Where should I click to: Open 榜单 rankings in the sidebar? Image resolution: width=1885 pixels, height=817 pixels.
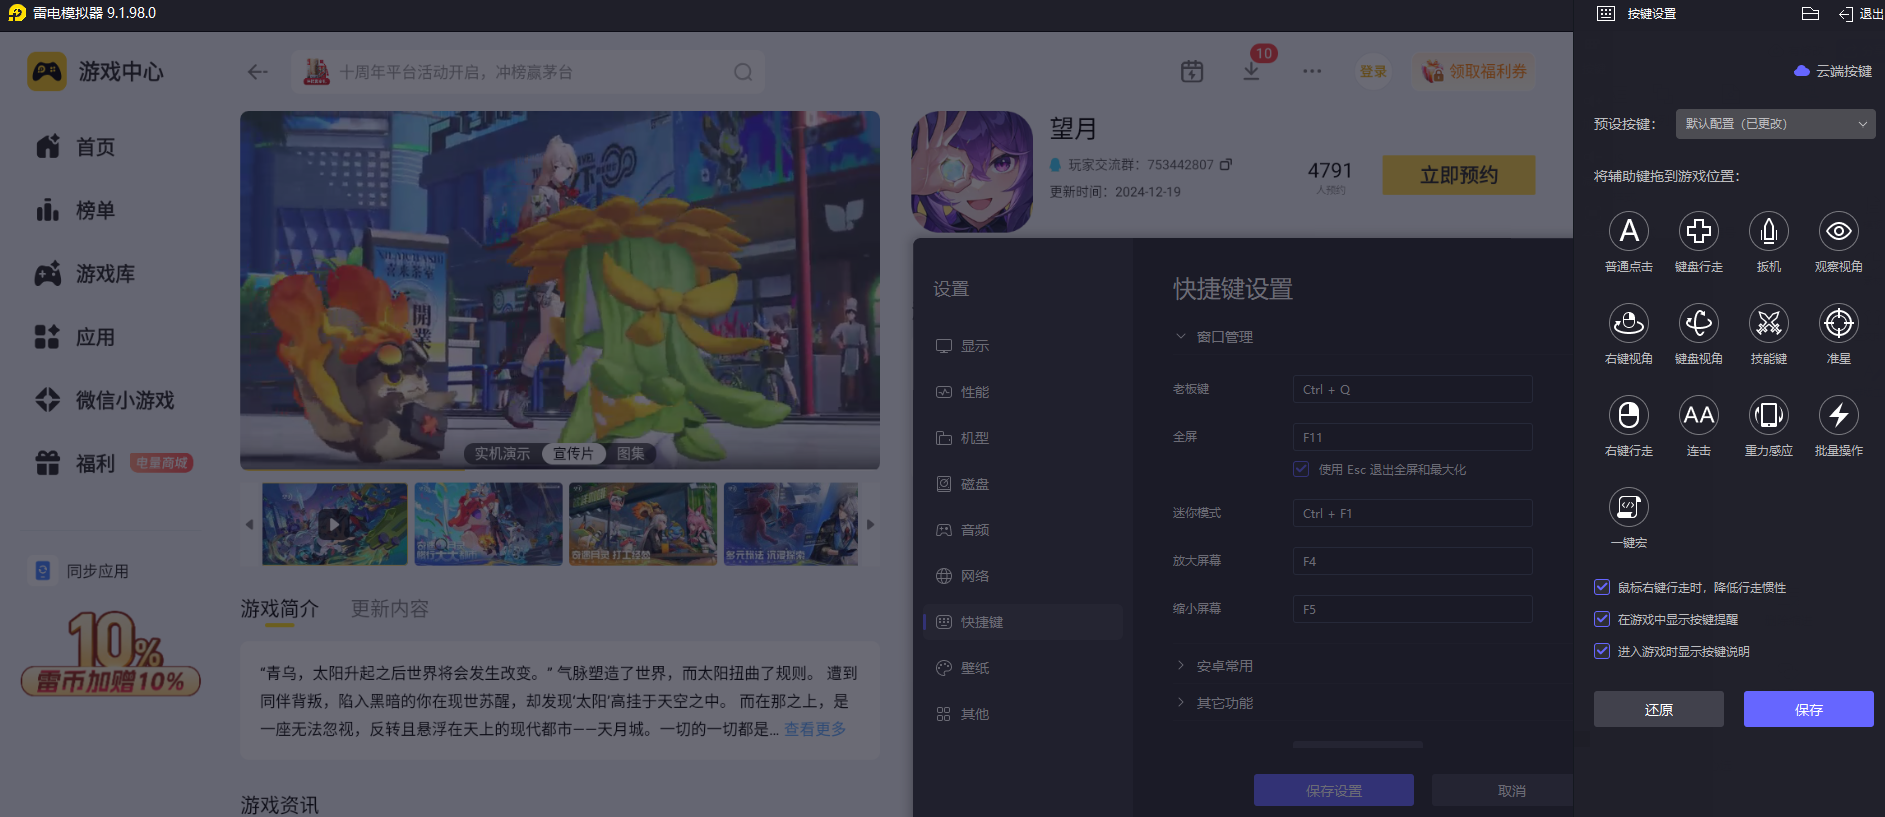pyautogui.click(x=76, y=210)
